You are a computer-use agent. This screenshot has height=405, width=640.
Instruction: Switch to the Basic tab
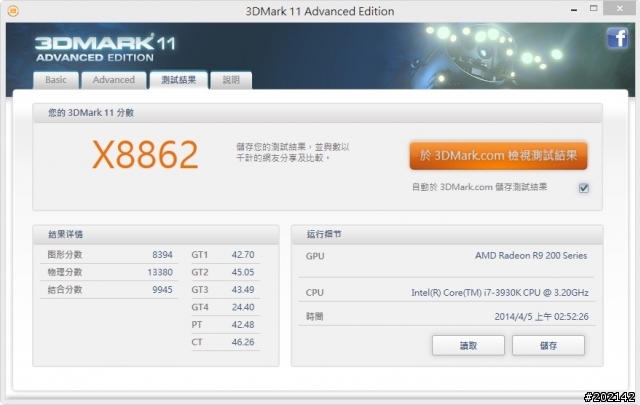[56, 80]
